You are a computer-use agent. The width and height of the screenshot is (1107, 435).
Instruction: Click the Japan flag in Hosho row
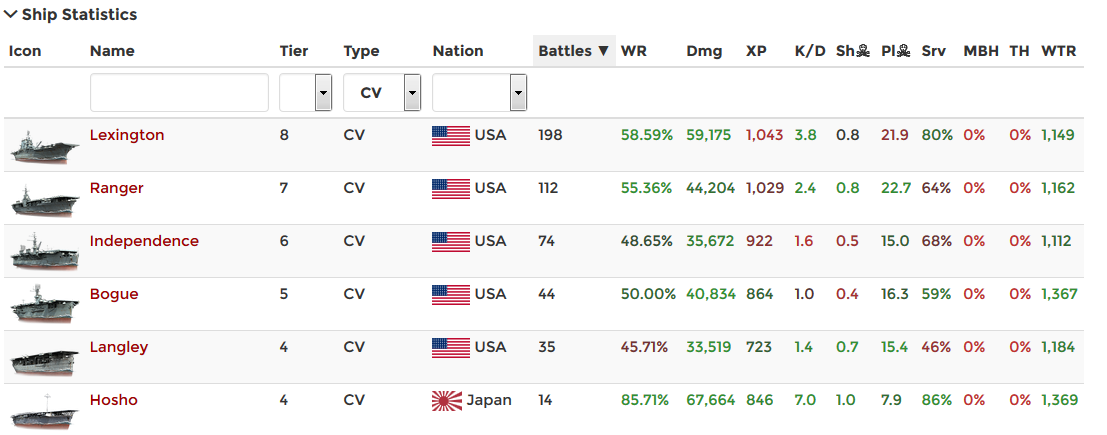point(447,401)
